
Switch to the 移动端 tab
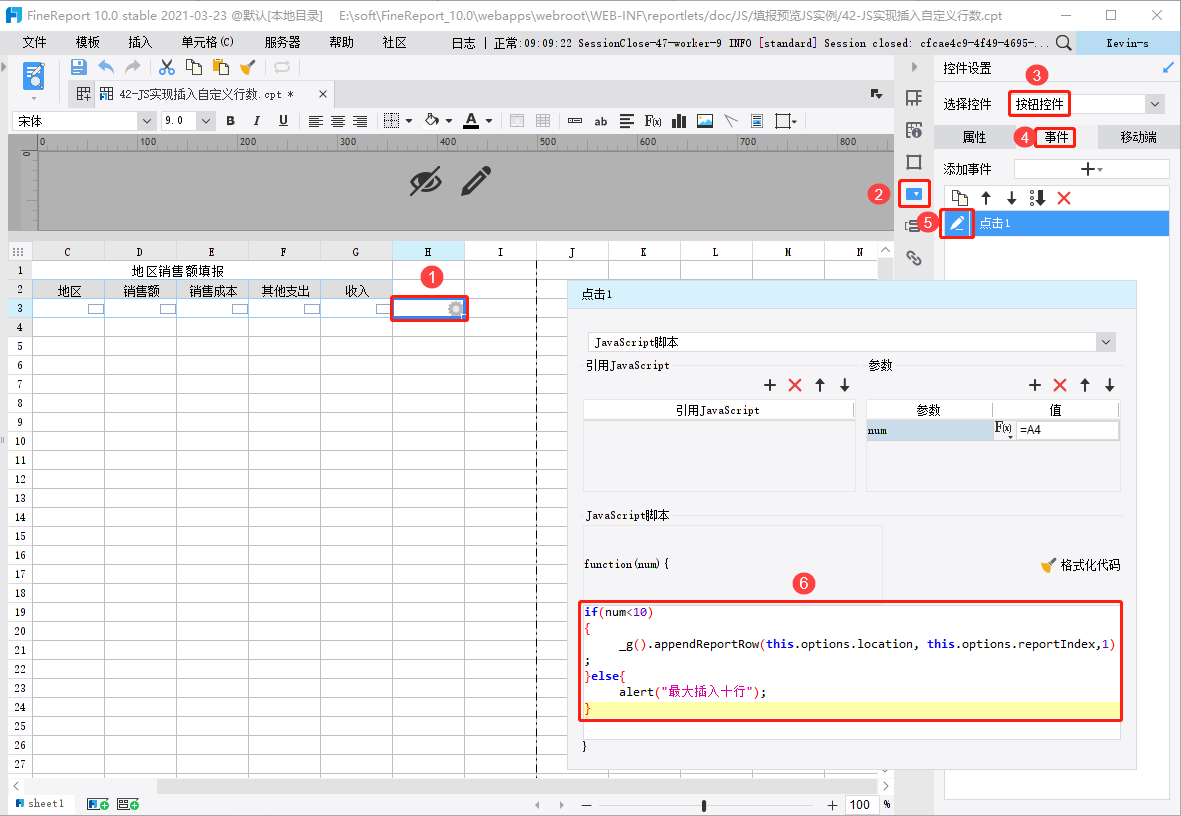tap(1138, 137)
